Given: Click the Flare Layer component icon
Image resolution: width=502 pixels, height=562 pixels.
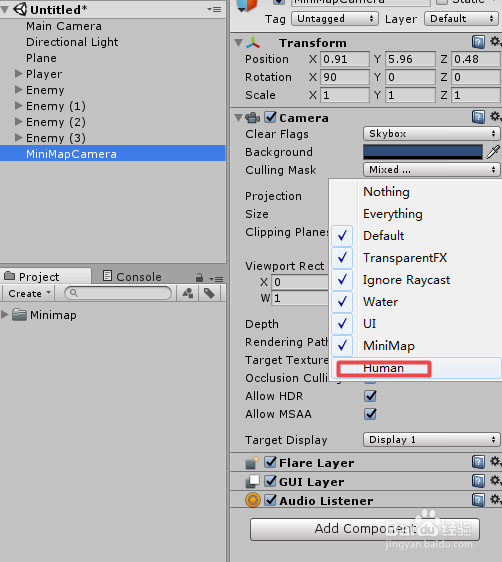Looking at the screenshot, I should (252, 463).
